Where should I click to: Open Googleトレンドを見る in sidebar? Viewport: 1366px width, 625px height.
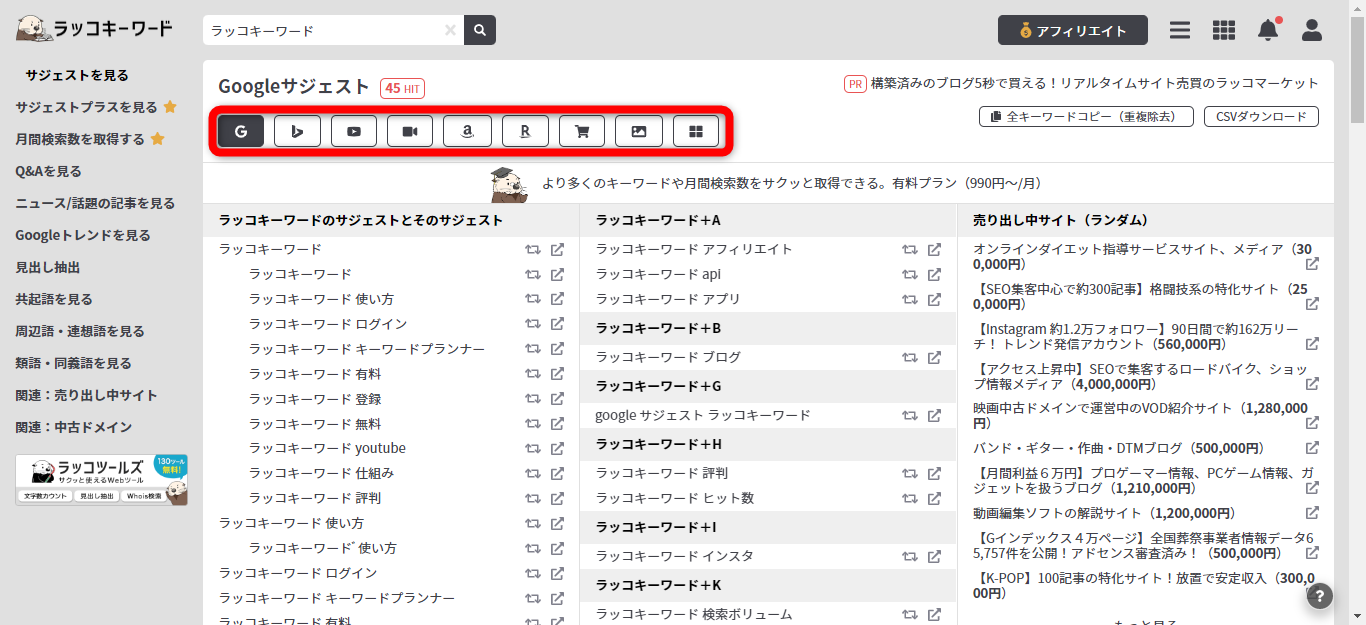(x=83, y=235)
